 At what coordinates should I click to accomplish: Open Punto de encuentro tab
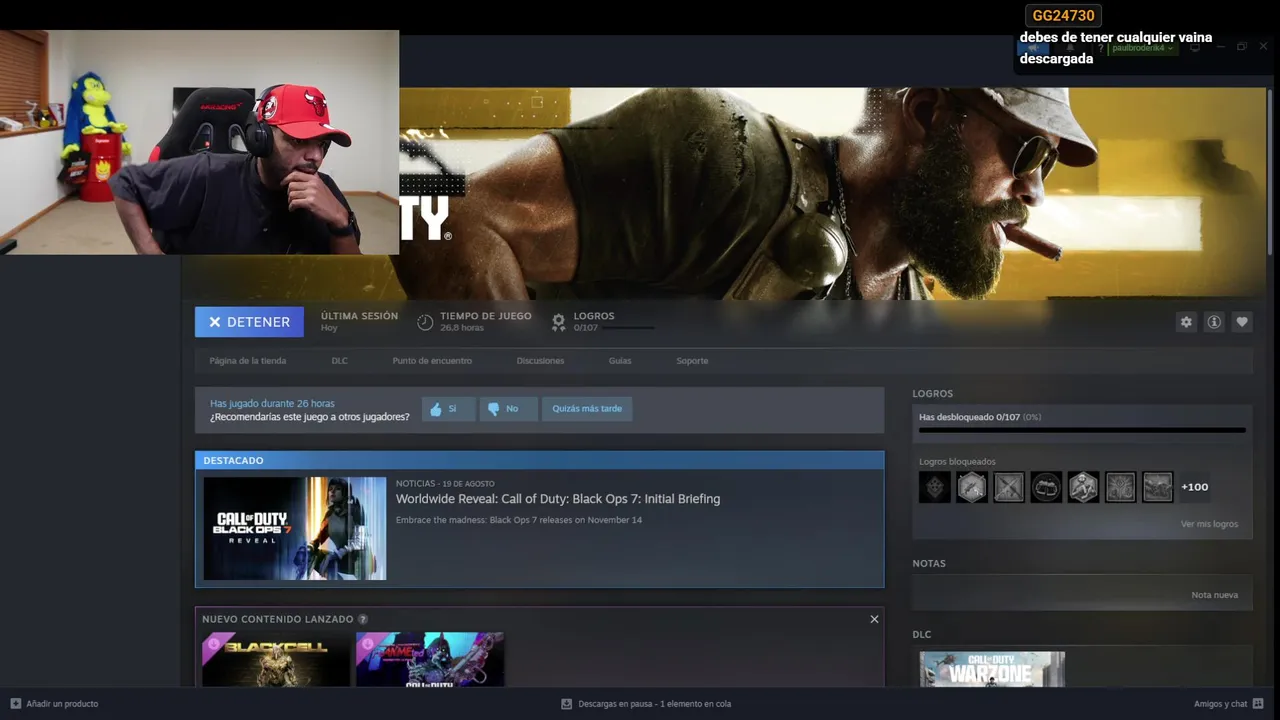(432, 361)
